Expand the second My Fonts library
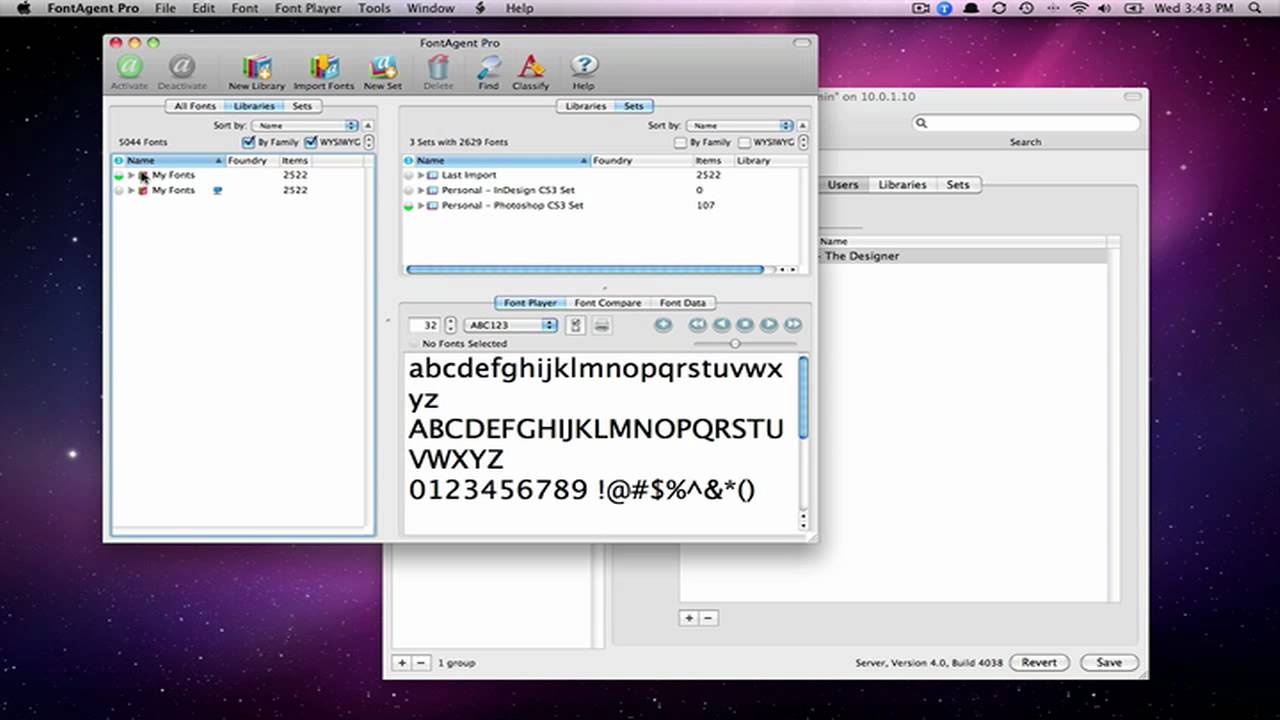The image size is (1280, 720). pyautogui.click(x=131, y=191)
